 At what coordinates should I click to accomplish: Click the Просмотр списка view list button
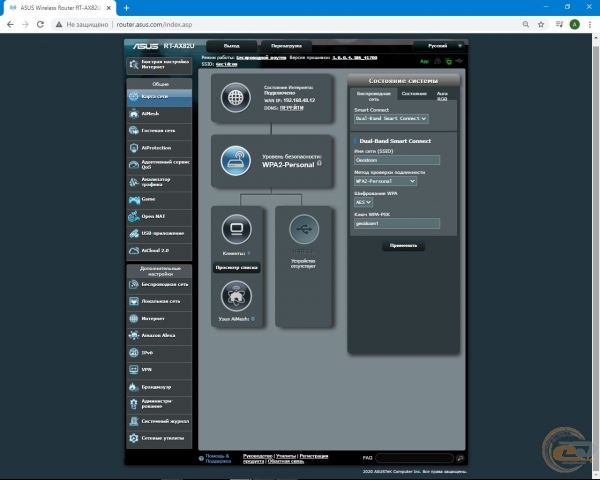[236, 268]
